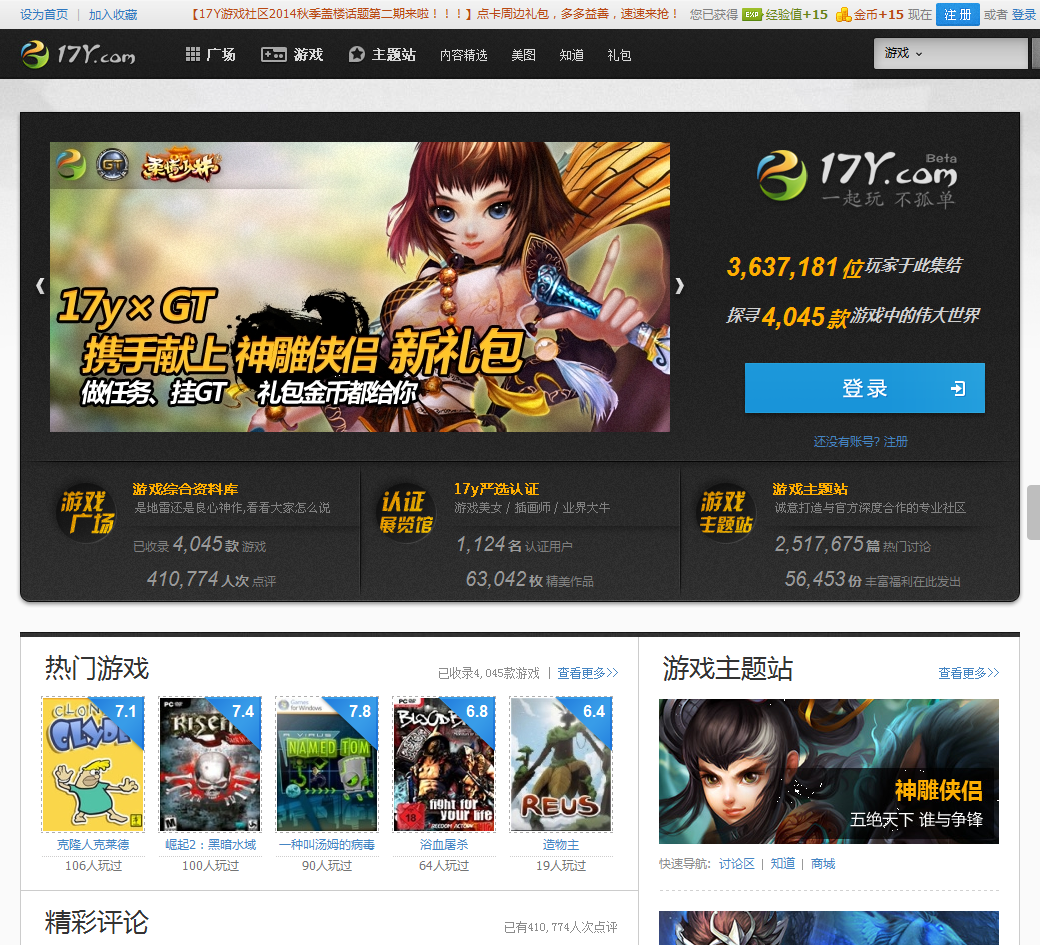Open the 礼包 nav item

point(619,55)
